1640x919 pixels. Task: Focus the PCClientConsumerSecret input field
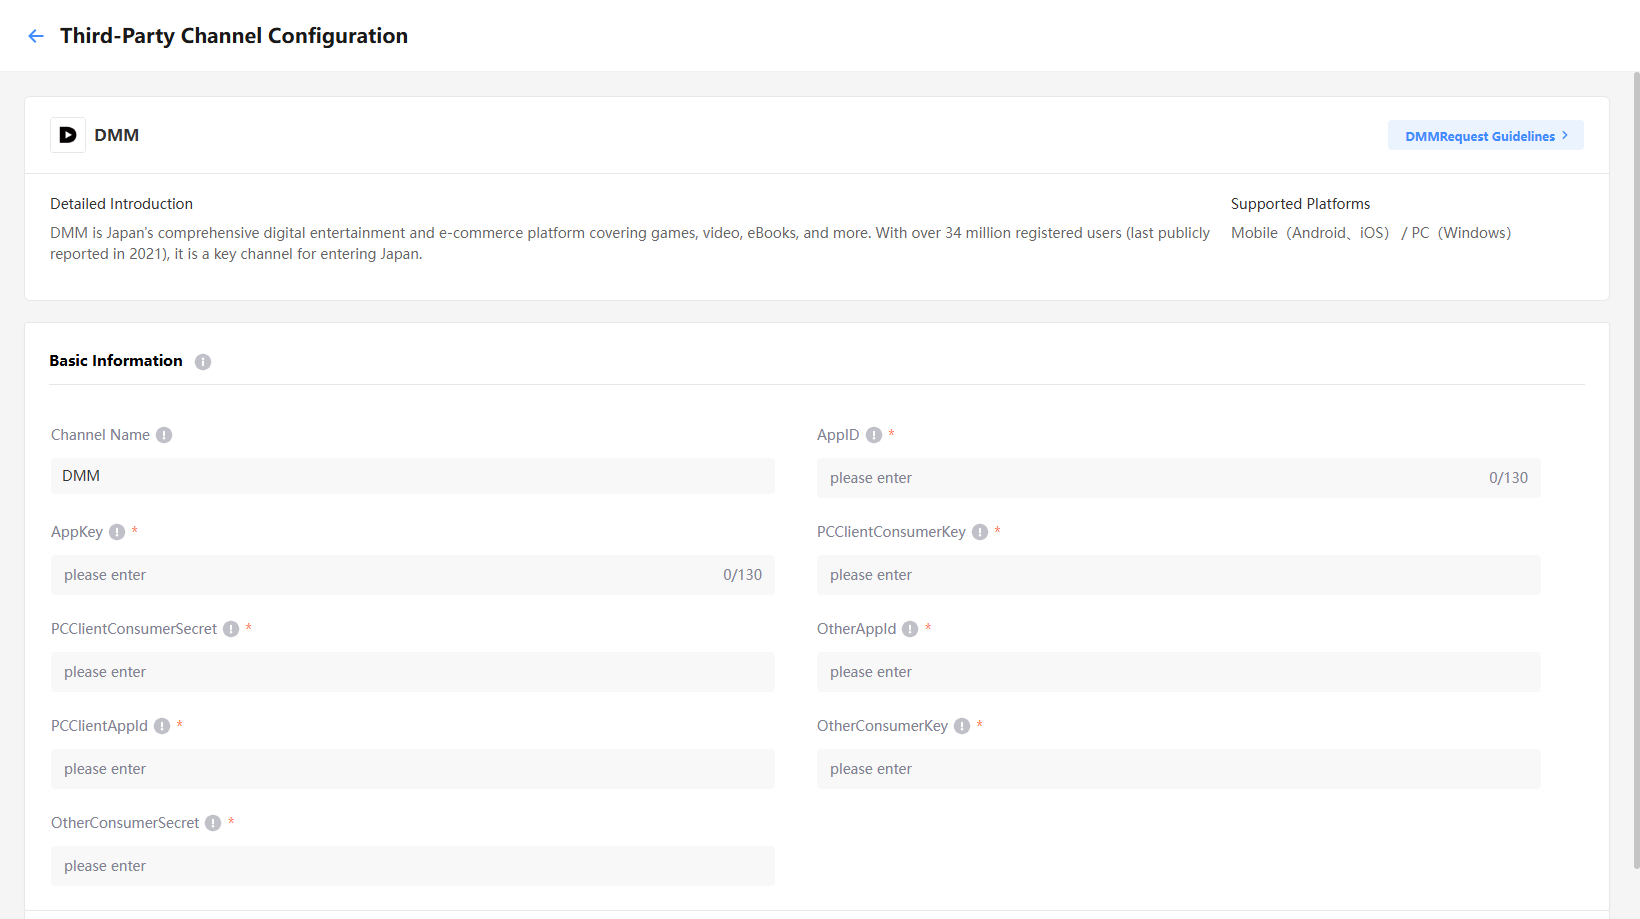pyautogui.click(x=413, y=672)
